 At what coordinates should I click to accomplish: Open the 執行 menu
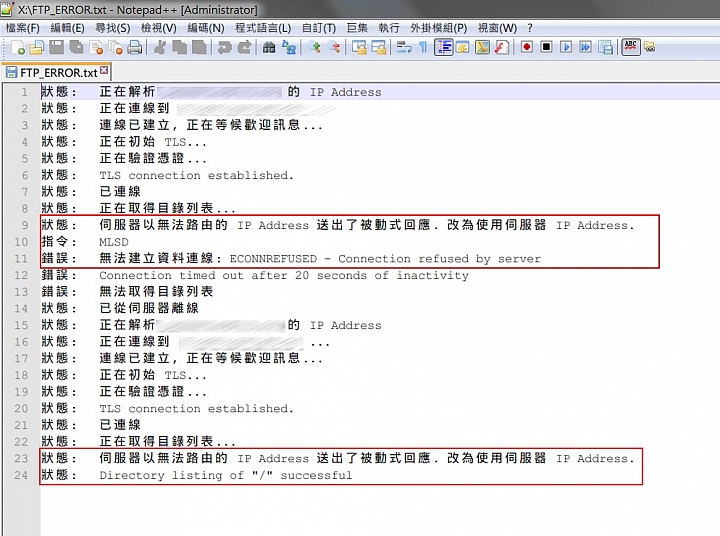(x=388, y=28)
